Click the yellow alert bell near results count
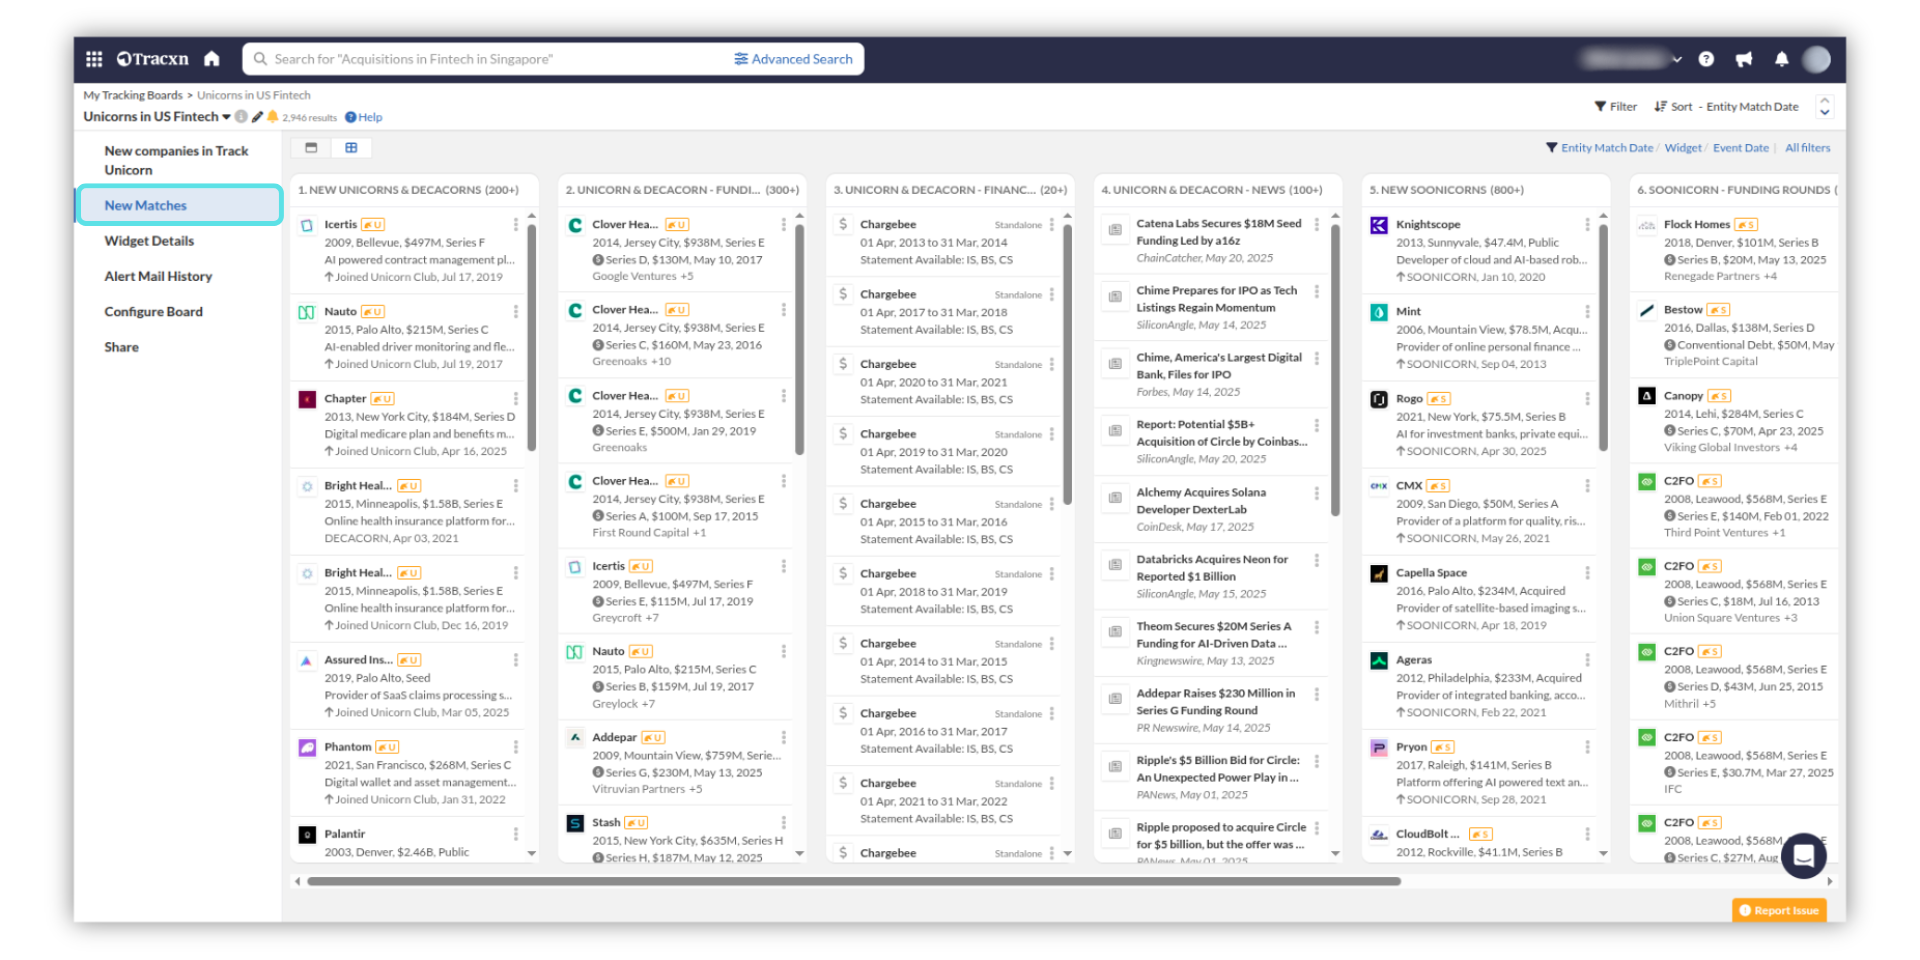1920x960 pixels. tap(272, 117)
